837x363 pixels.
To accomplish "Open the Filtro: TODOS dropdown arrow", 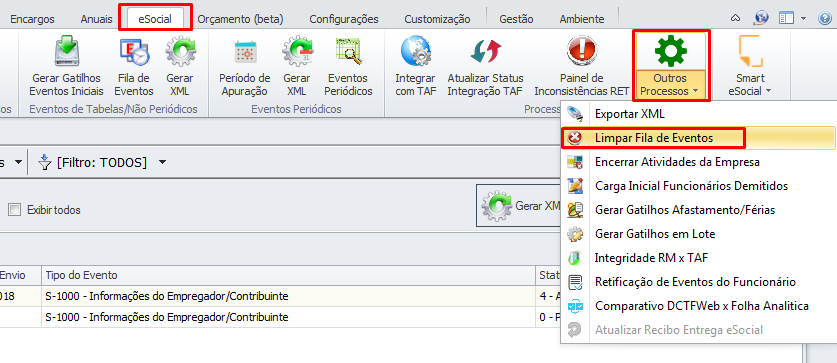I will pyautogui.click(x=163, y=162).
